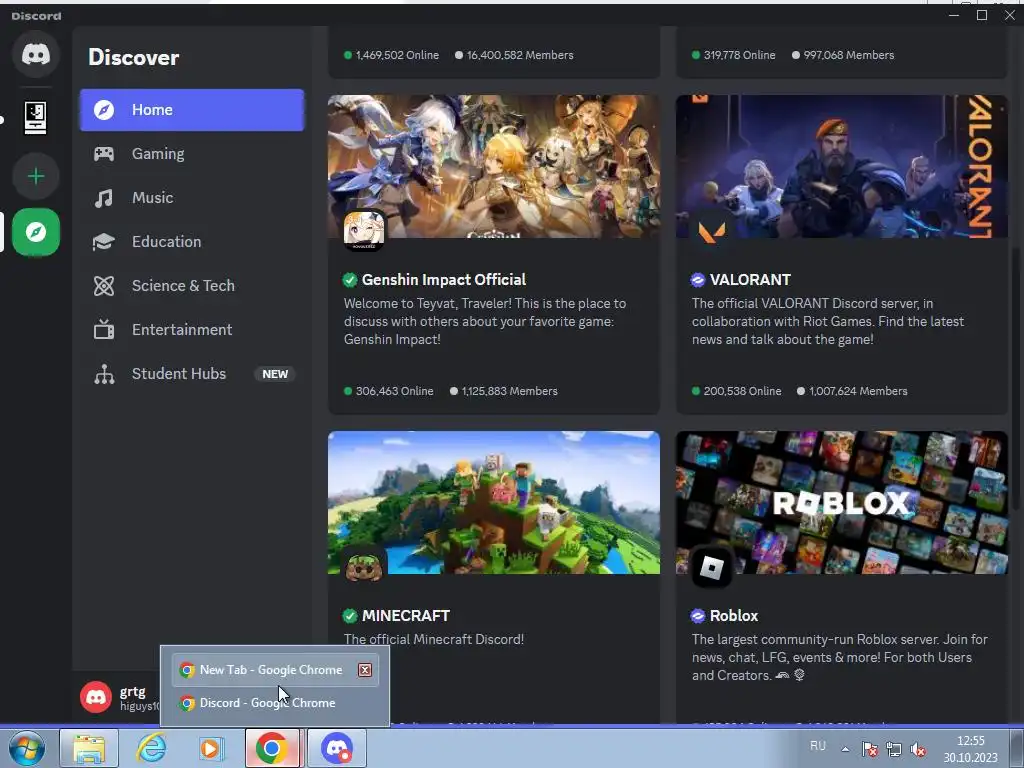The height and width of the screenshot is (768, 1024).
Task: Open Discord direct messages home icon
Action: point(36,54)
